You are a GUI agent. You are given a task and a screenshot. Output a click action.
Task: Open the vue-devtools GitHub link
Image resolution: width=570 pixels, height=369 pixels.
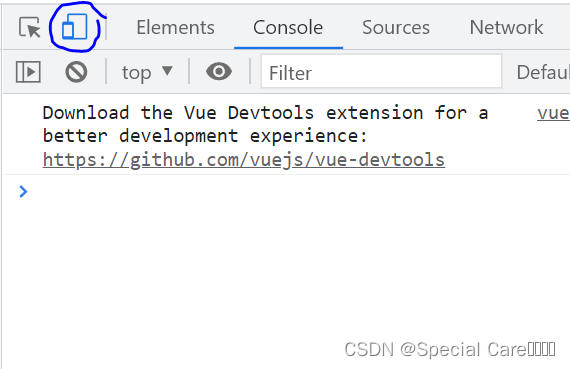[x=244, y=160]
